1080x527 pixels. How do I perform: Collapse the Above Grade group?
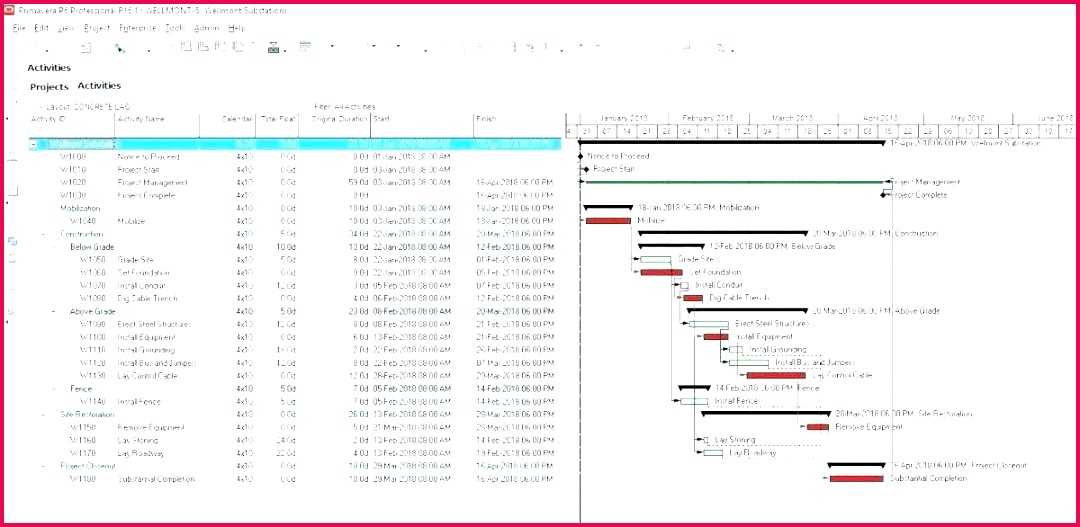[53, 311]
